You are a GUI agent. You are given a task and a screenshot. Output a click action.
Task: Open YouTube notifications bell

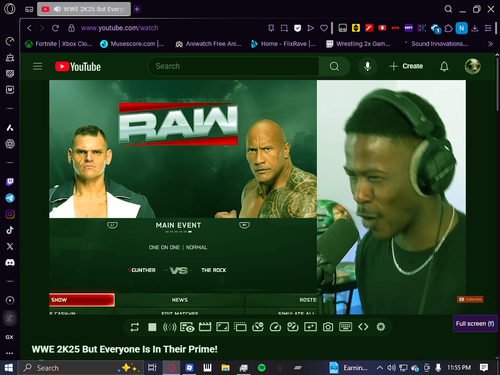tap(444, 66)
